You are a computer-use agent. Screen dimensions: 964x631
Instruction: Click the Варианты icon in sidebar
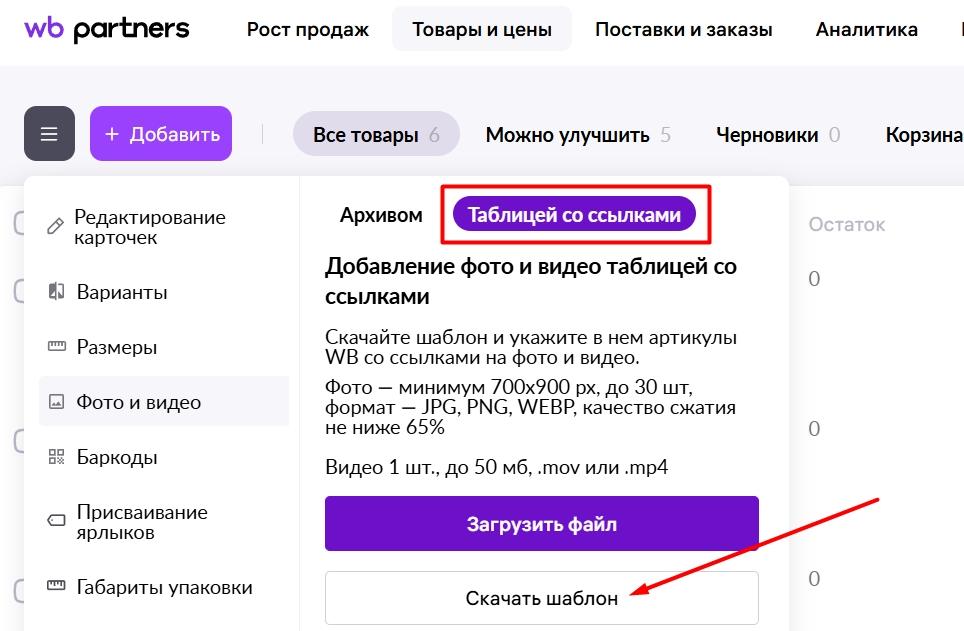tap(56, 292)
